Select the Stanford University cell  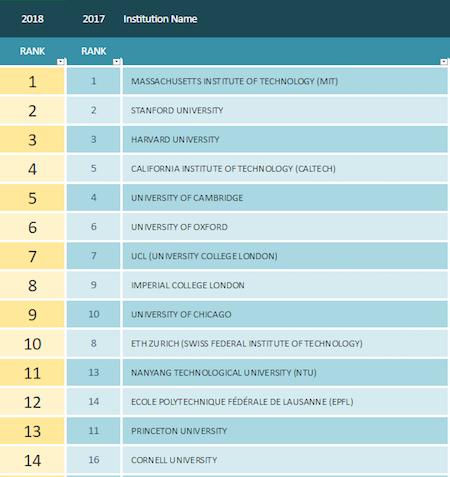click(x=285, y=110)
